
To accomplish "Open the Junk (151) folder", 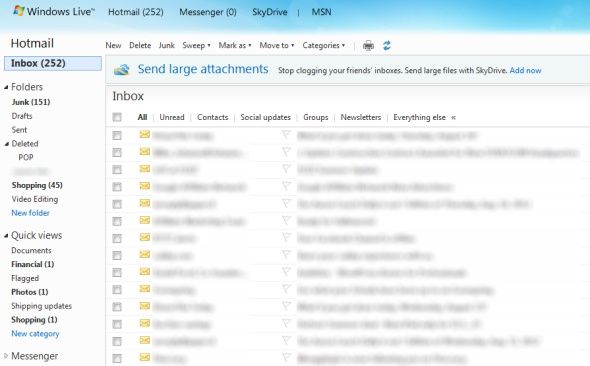I will [31, 102].
